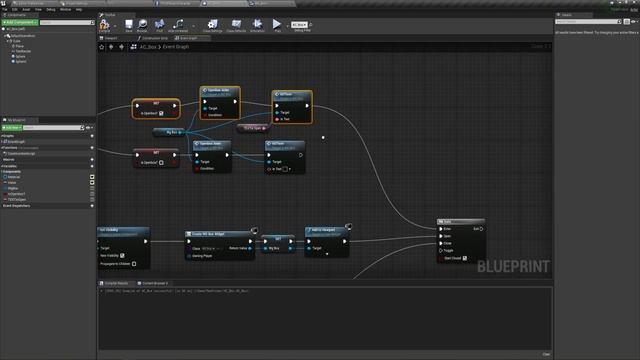Add a new function with the Functions plus
640x360 pixels.
click(92, 148)
